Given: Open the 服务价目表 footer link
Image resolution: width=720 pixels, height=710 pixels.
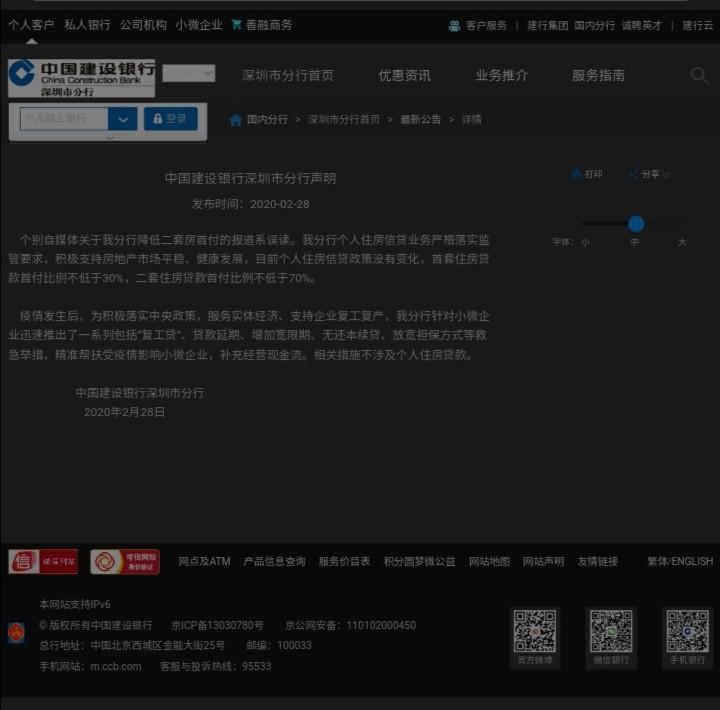Looking at the screenshot, I should tap(344, 561).
